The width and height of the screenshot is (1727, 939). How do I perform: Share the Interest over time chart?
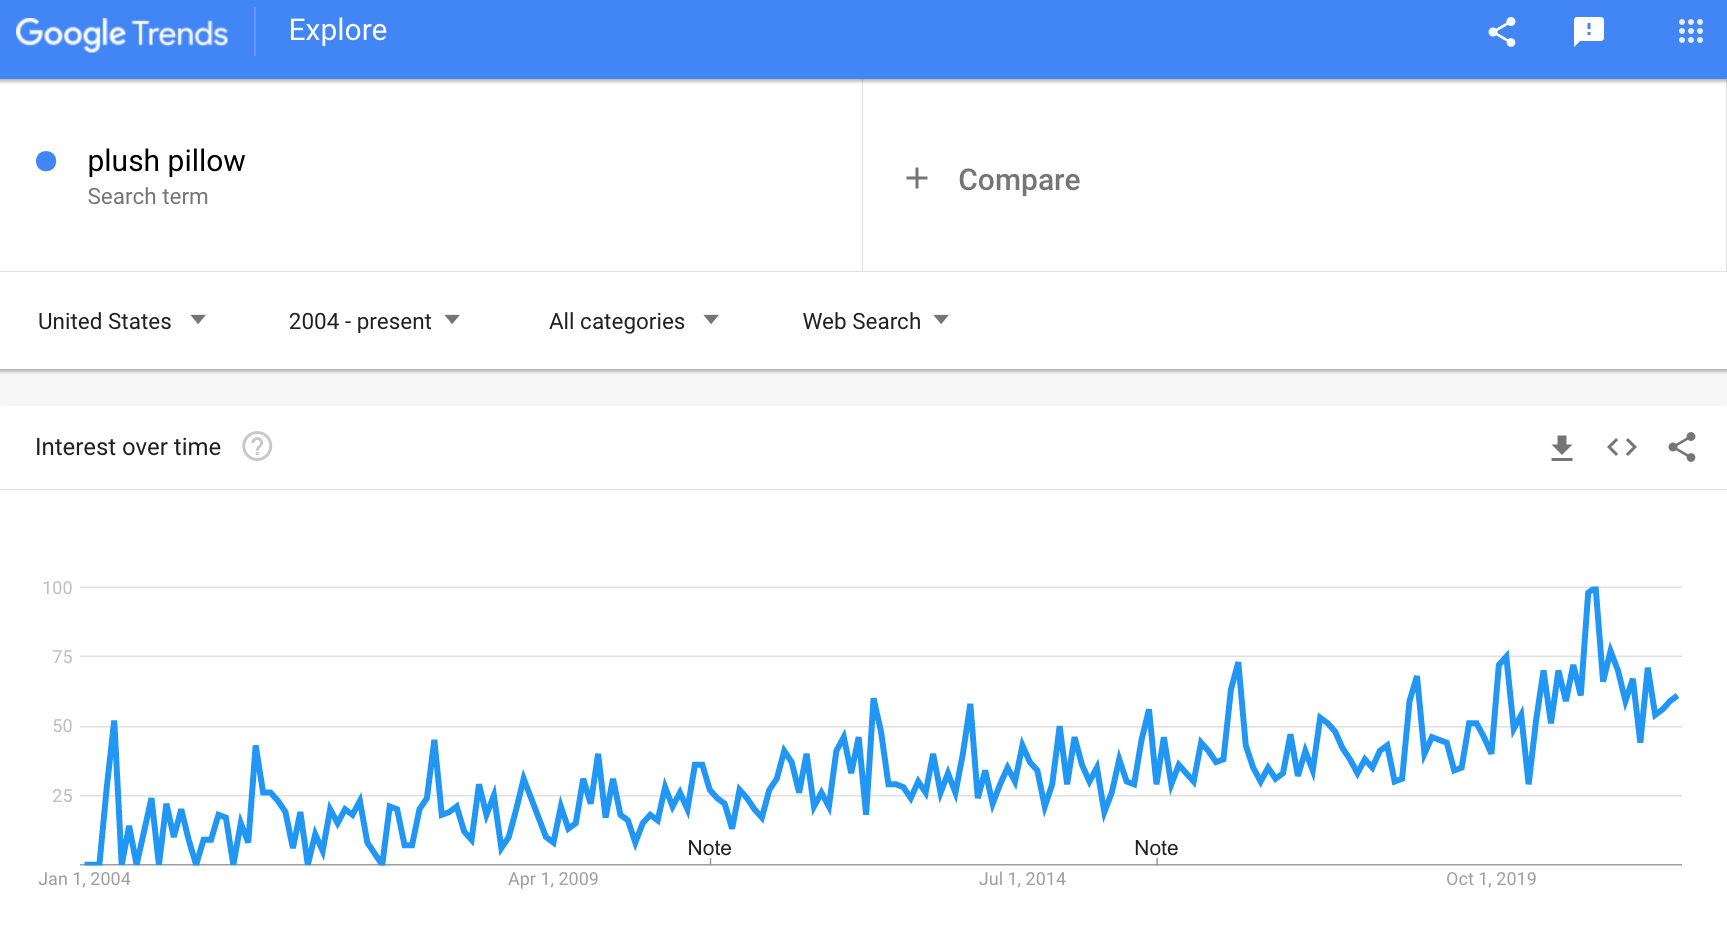point(1683,447)
